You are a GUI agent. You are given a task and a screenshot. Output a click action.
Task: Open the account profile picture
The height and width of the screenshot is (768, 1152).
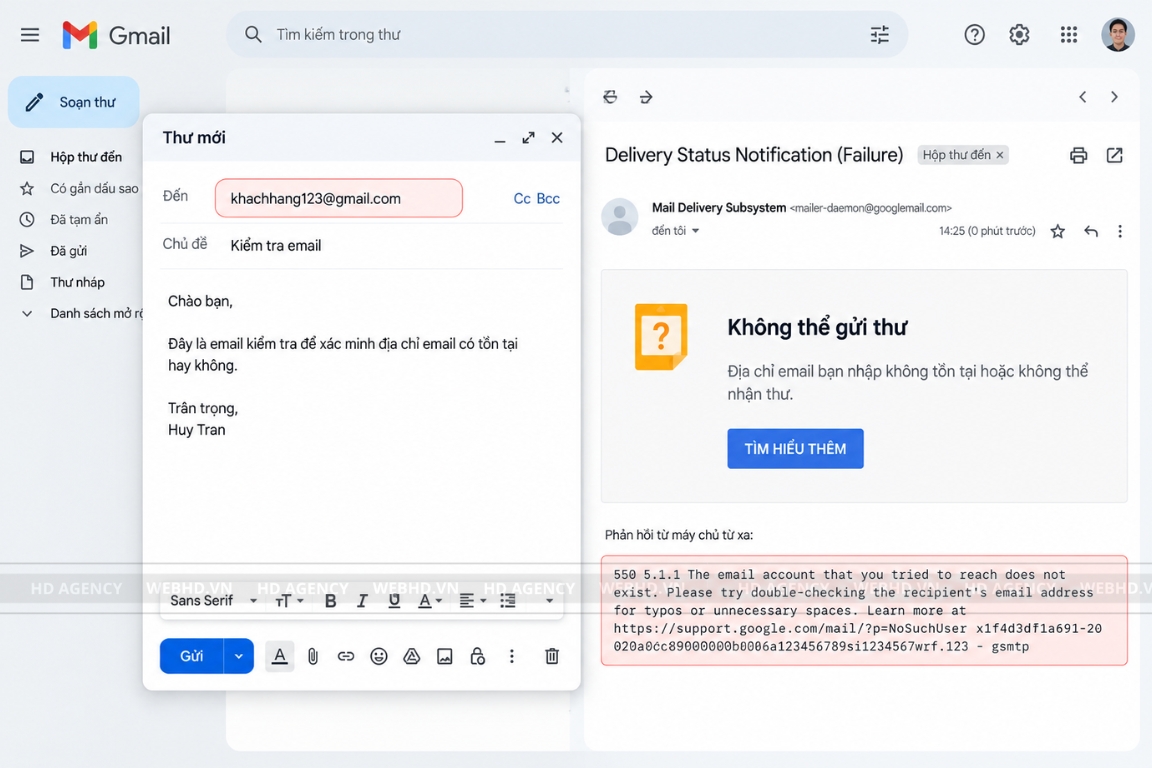pos(1117,35)
